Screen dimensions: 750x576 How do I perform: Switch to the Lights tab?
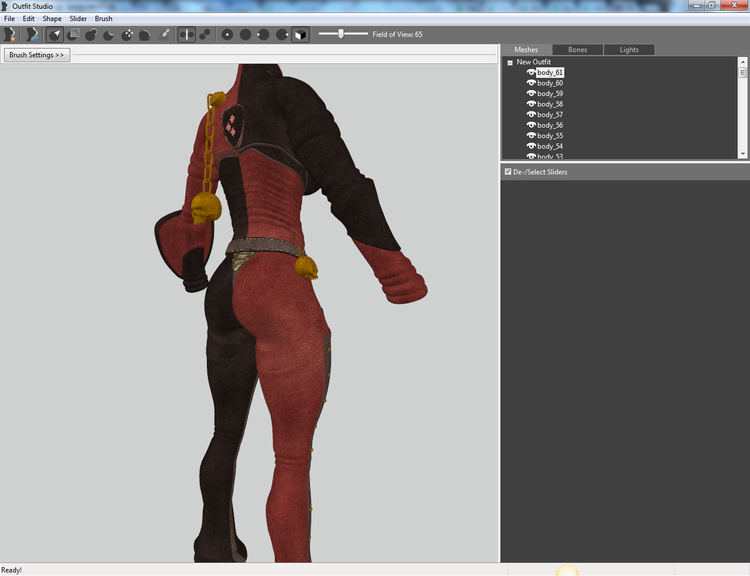[629, 50]
